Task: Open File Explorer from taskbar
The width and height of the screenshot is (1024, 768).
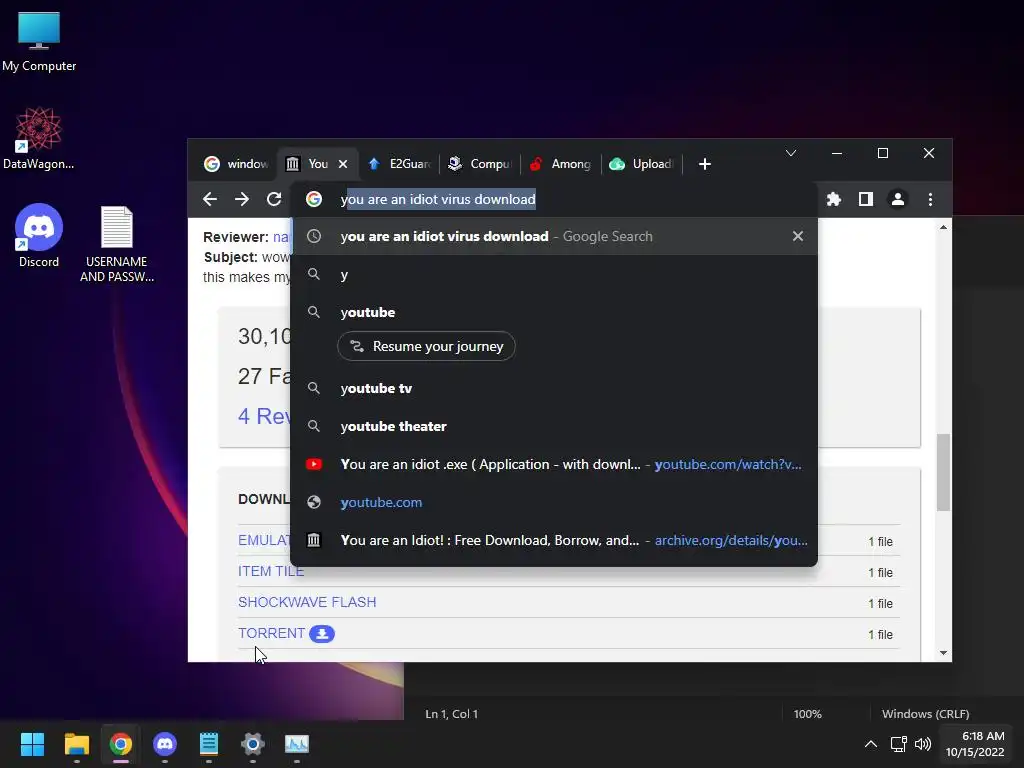Action: tap(76, 744)
